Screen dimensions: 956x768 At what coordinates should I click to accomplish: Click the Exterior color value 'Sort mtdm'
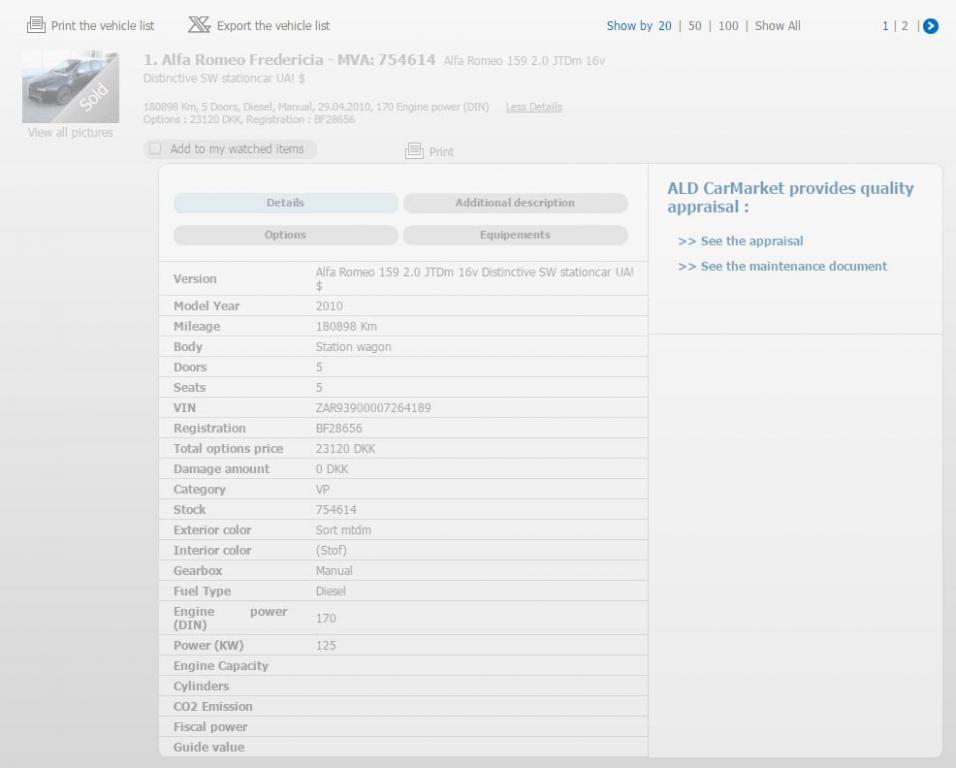[343, 530]
